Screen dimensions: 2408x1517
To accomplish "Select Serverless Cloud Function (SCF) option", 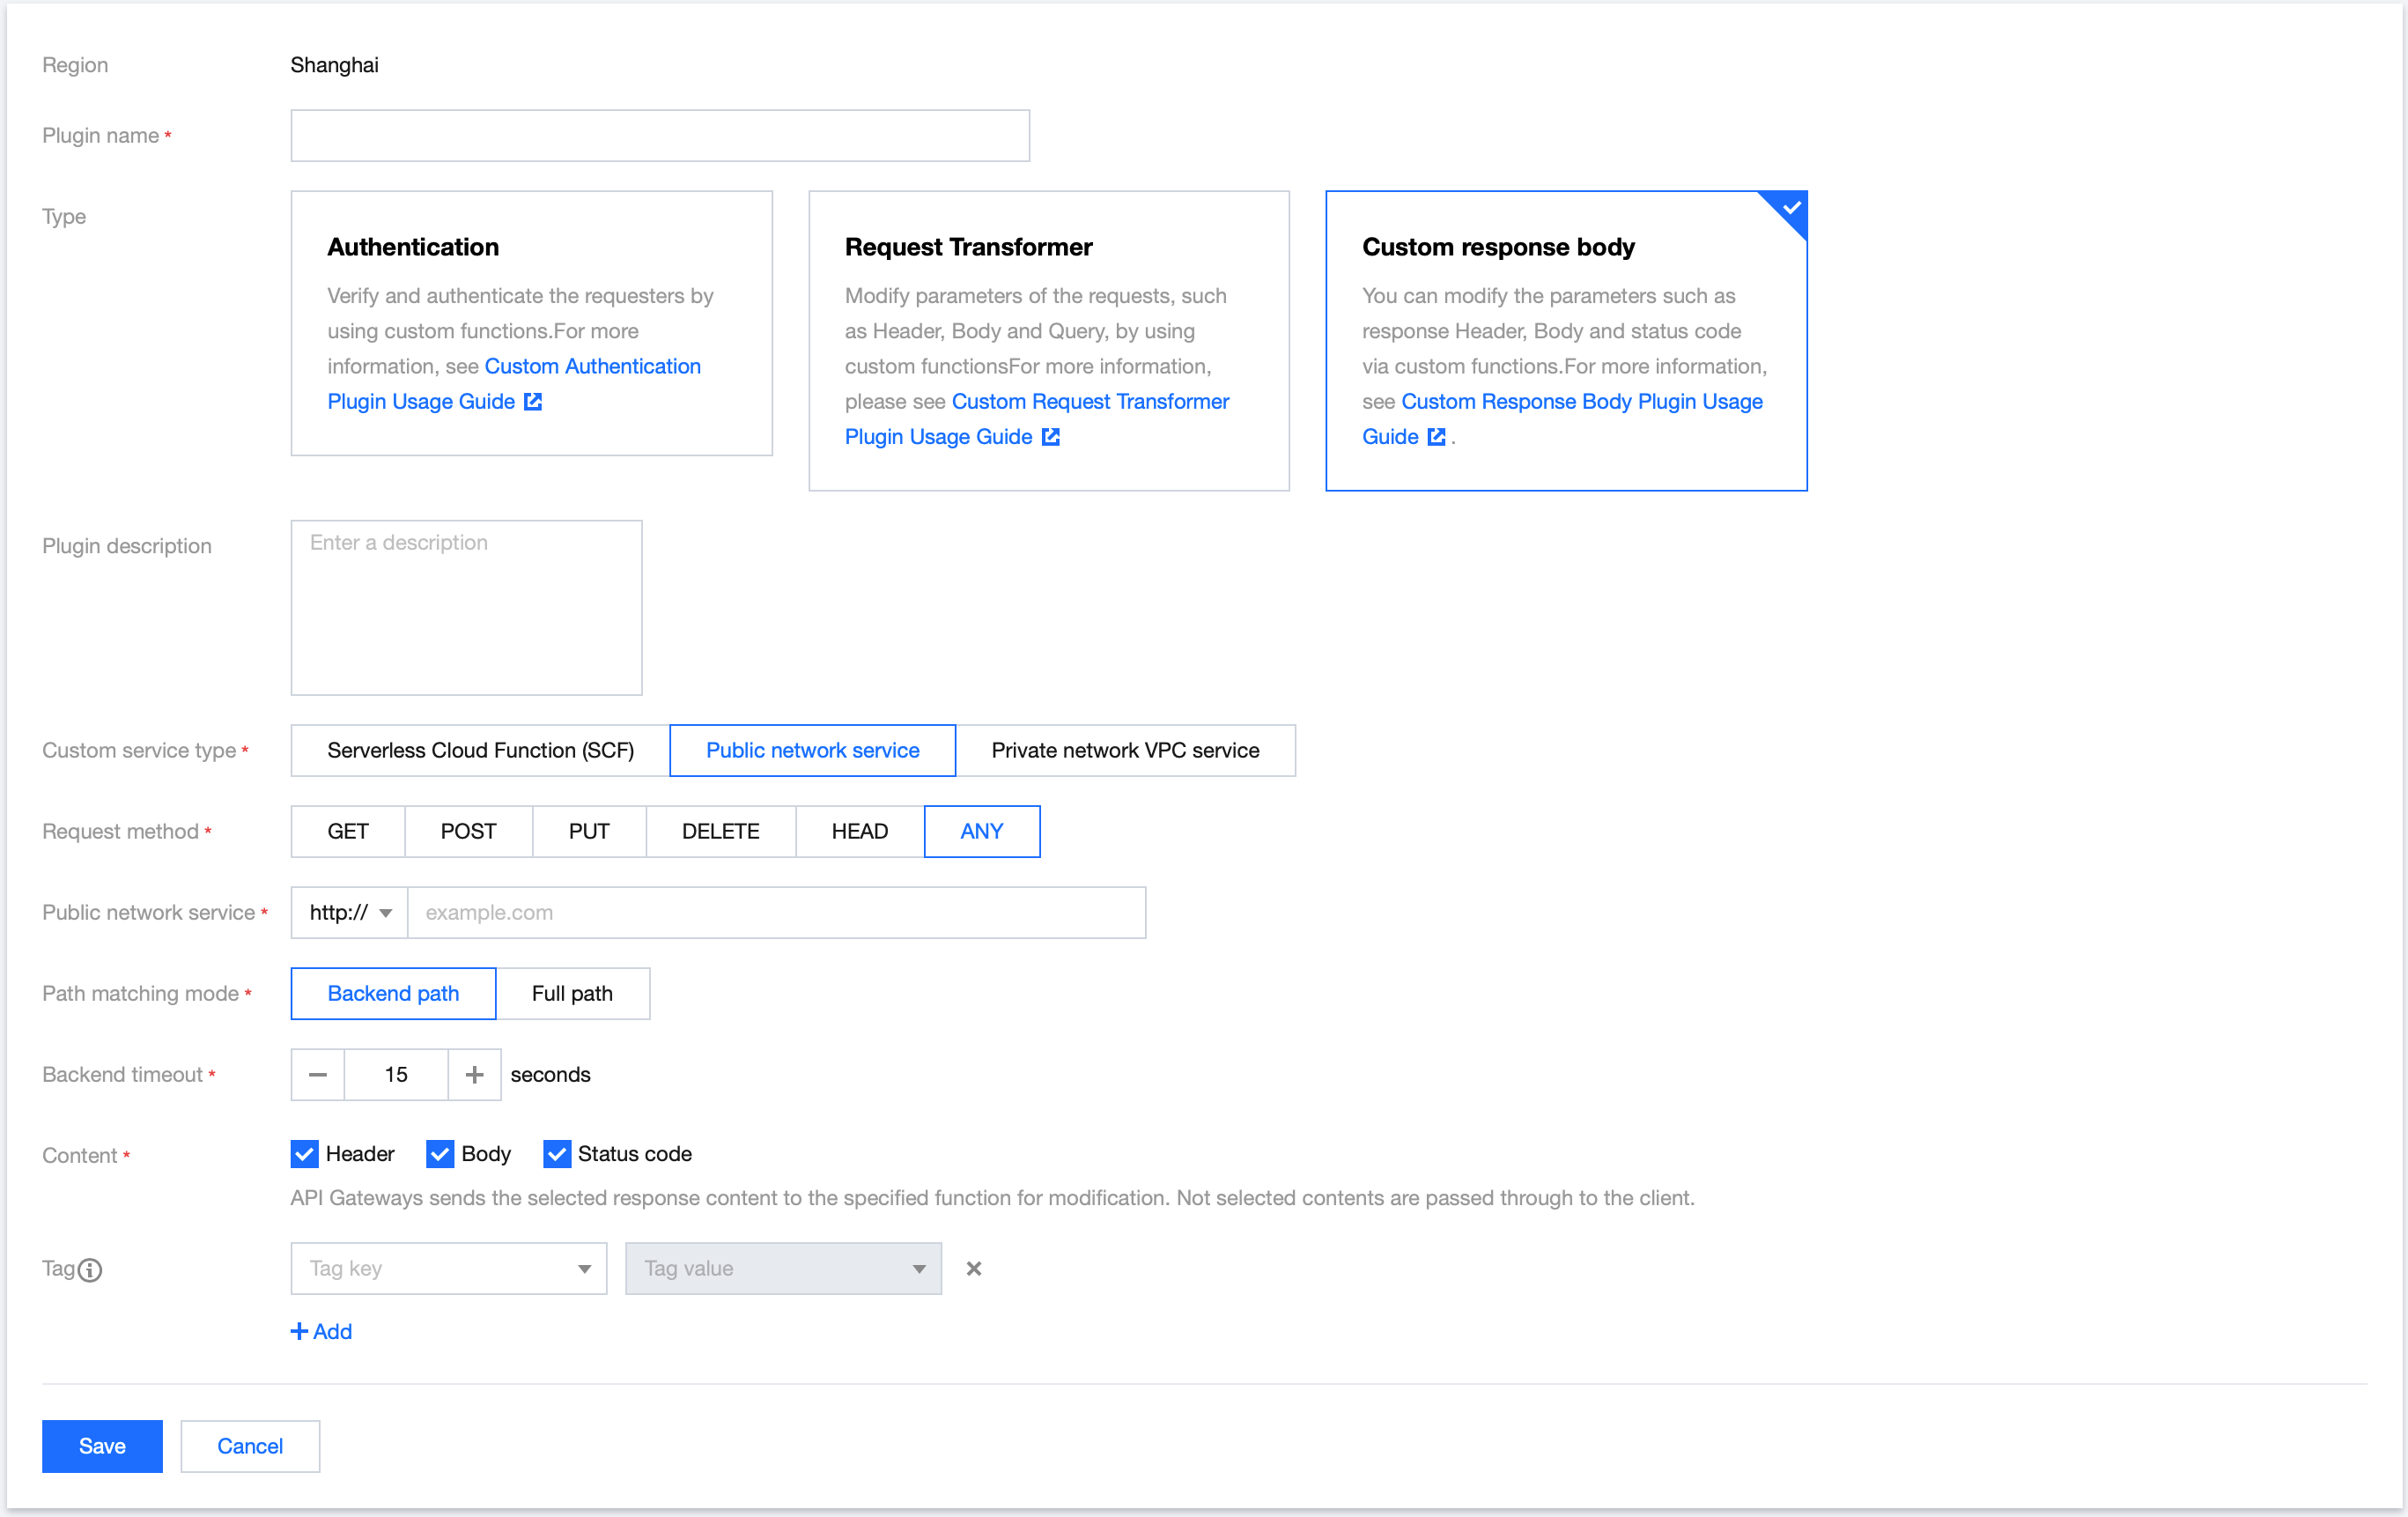I will pyautogui.click(x=480, y=751).
